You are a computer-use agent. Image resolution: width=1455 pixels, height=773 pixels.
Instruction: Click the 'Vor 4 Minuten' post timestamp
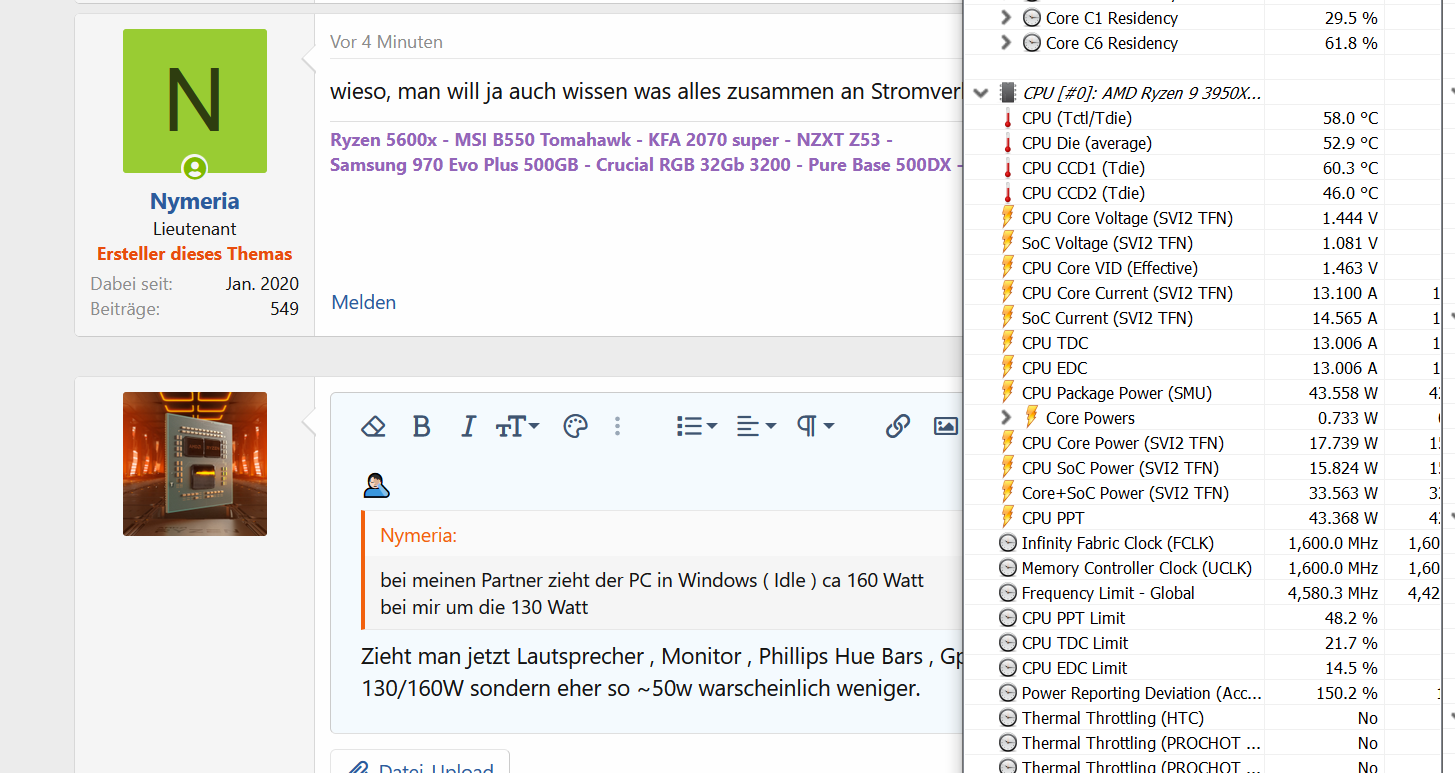387,42
